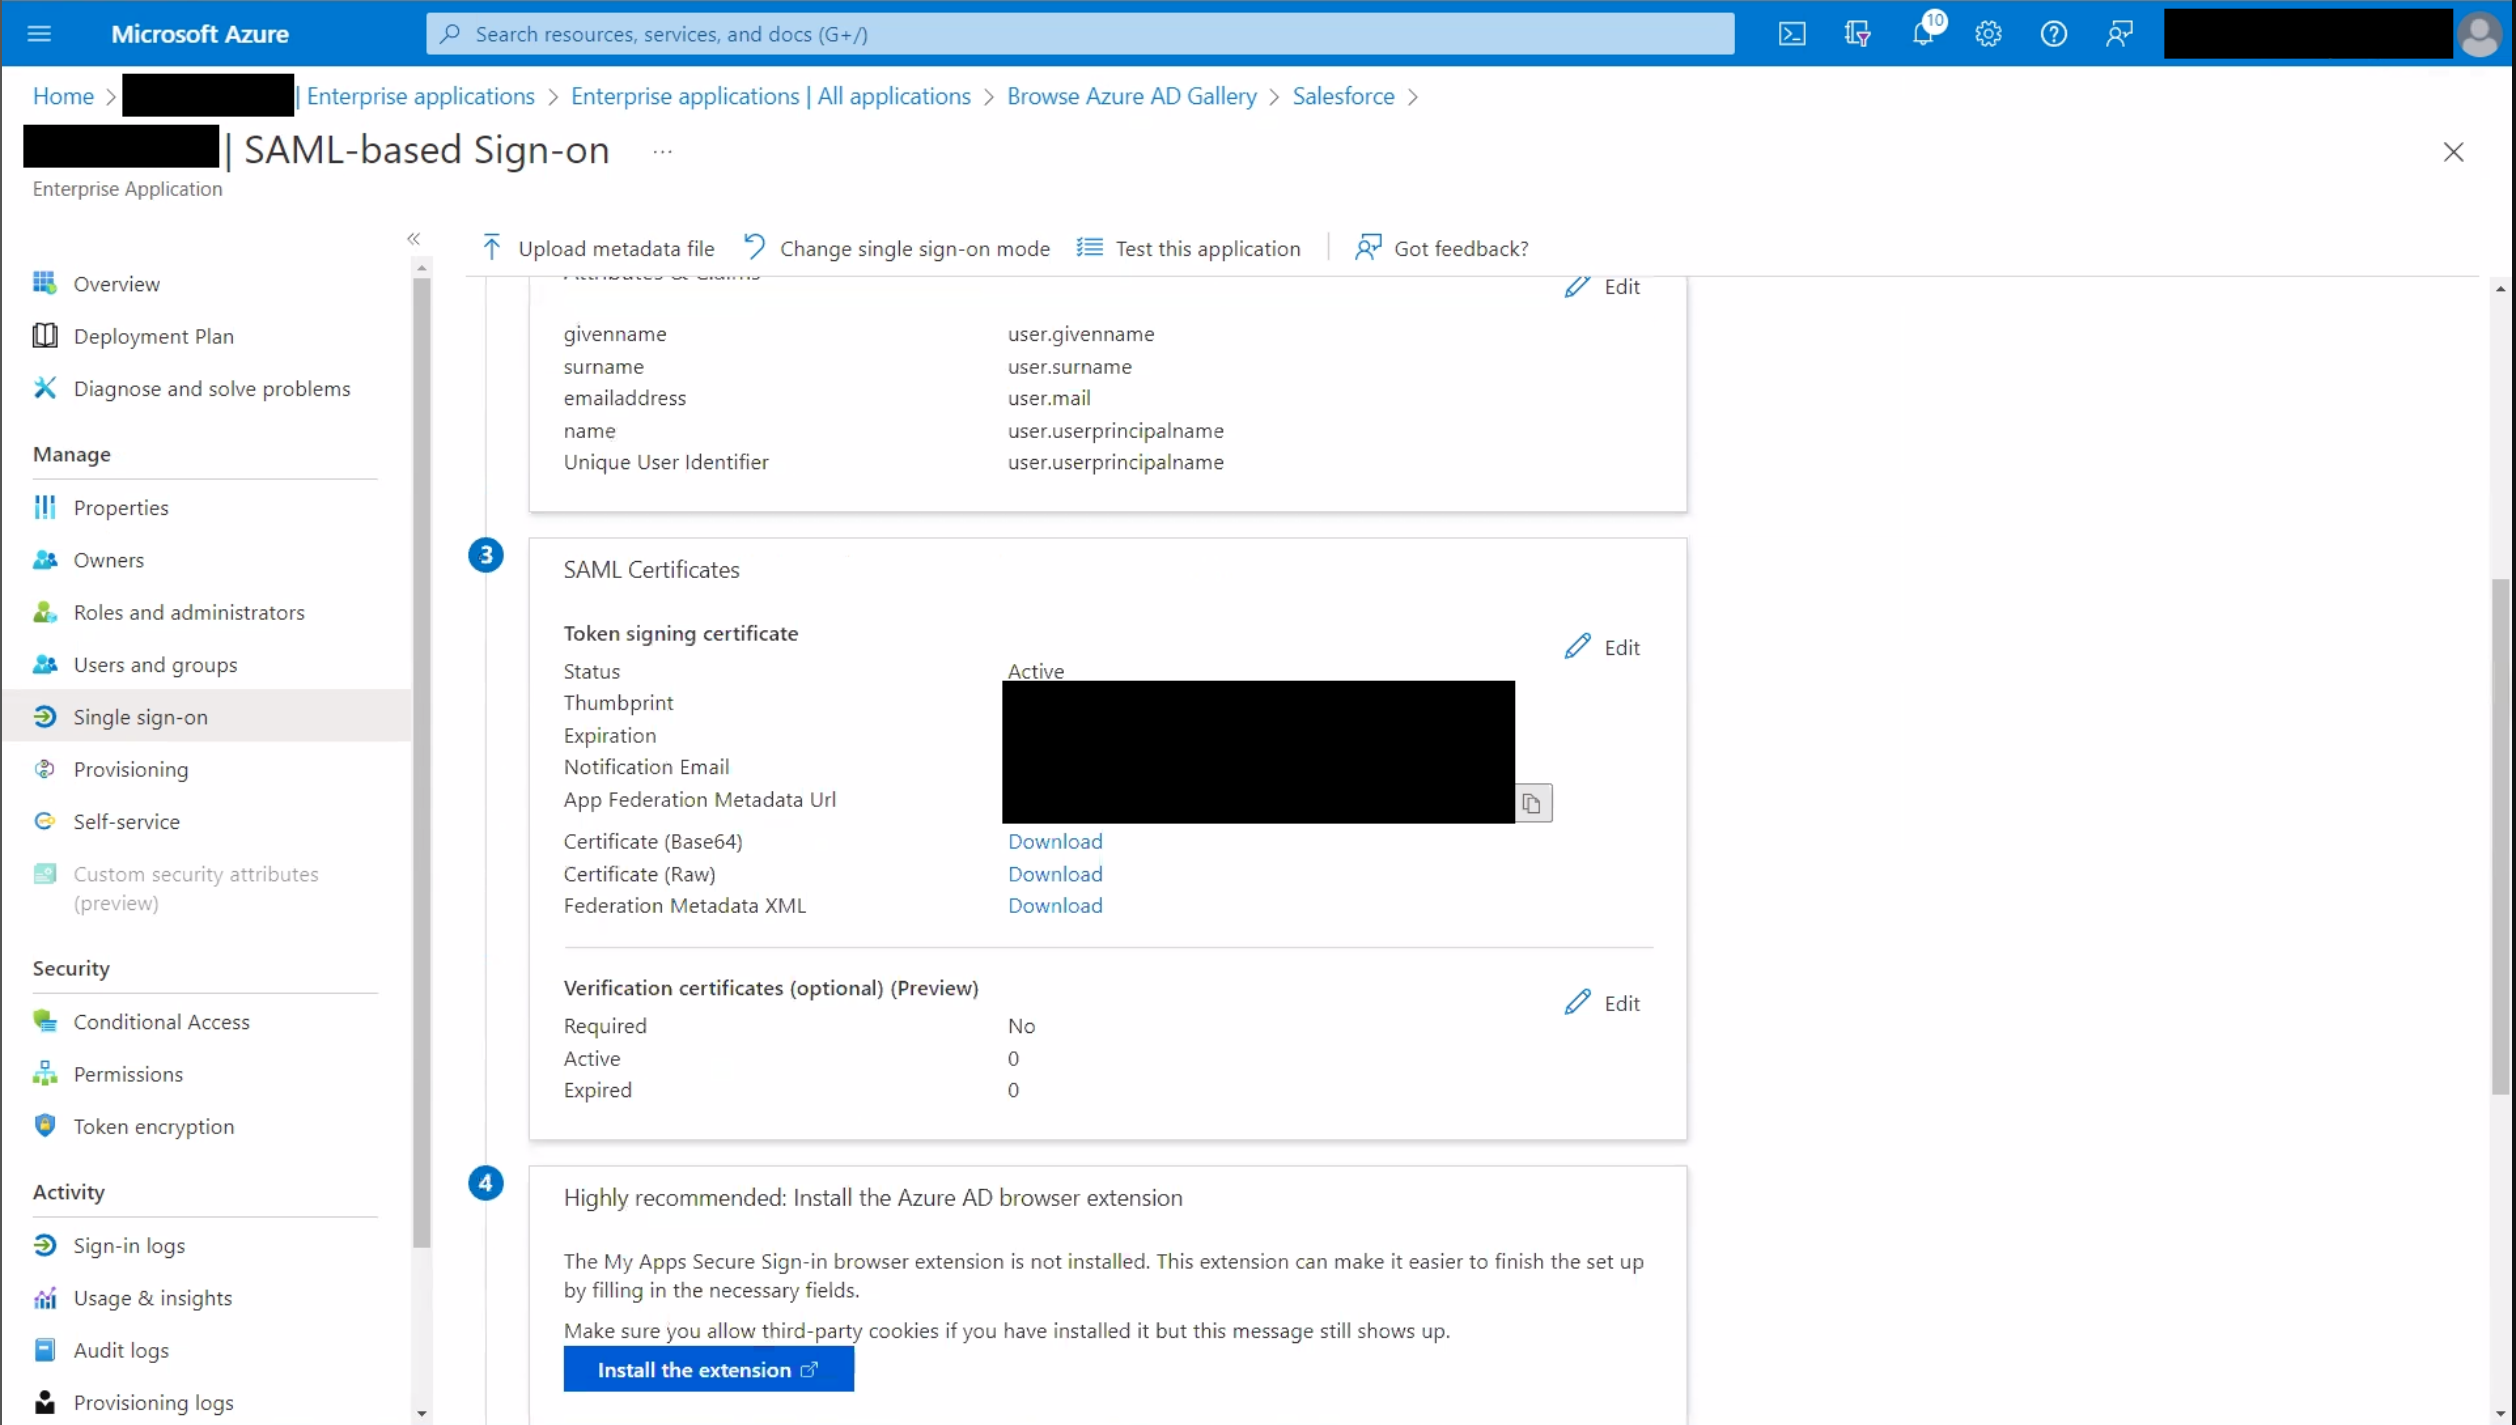Click the sidebar scrollbar down arrow
Screen dimensions: 2516x1425
pyautogui.click(x=421, y=1414)
